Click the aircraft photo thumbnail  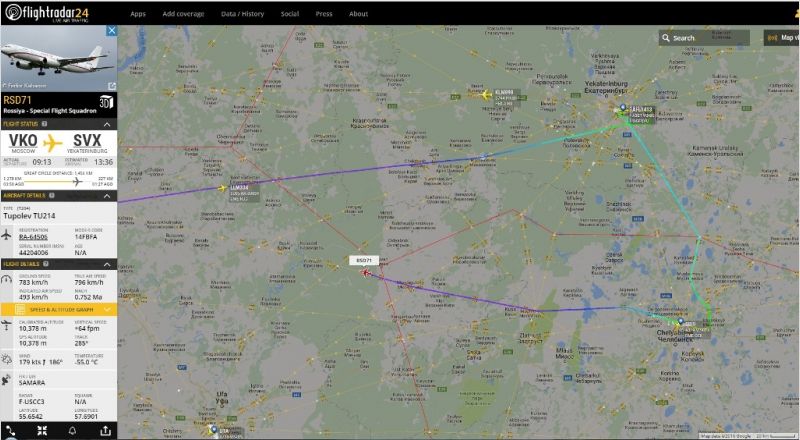click(59, 59)
